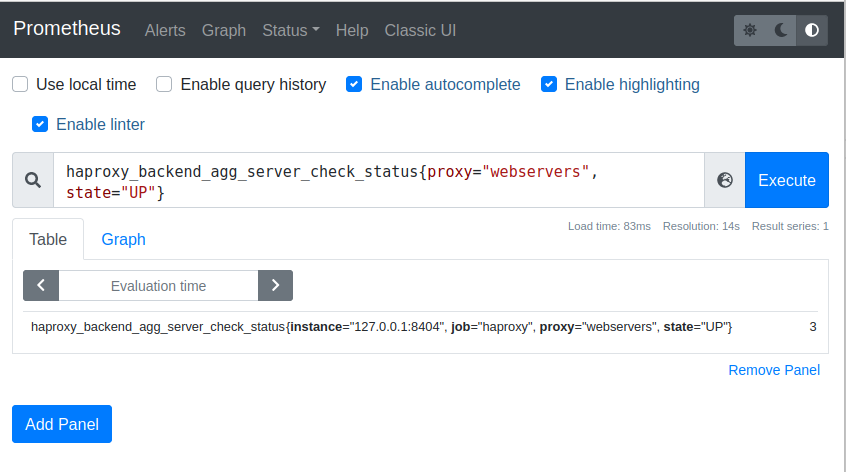Open Alerts page from navbar

point(165,30)
